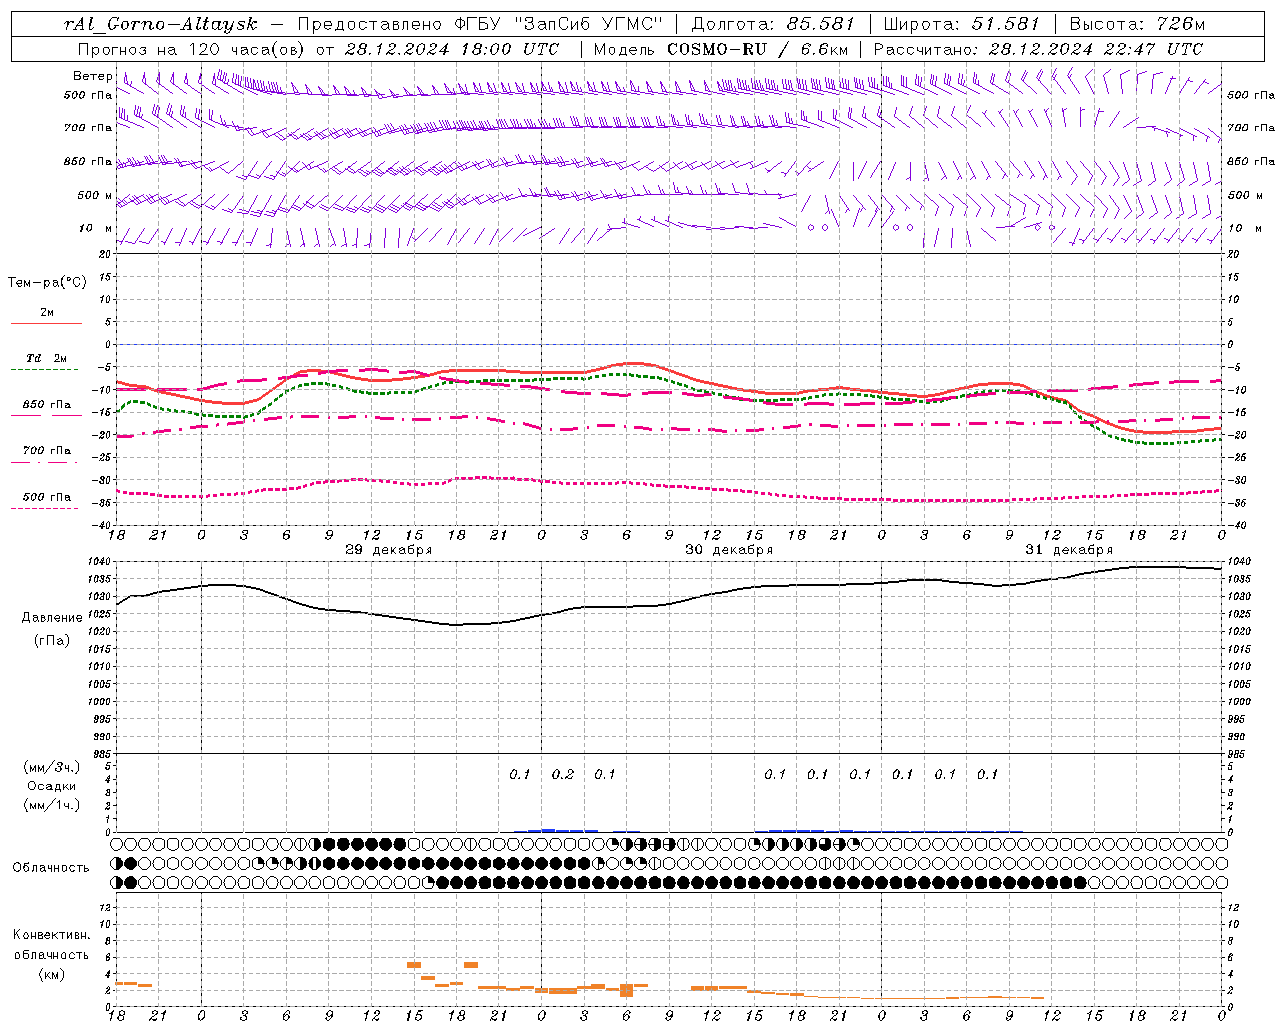Click the '700 гПа' temperature legend entry
Viewport: 1280px width, 1024px height.
(47, 450)
